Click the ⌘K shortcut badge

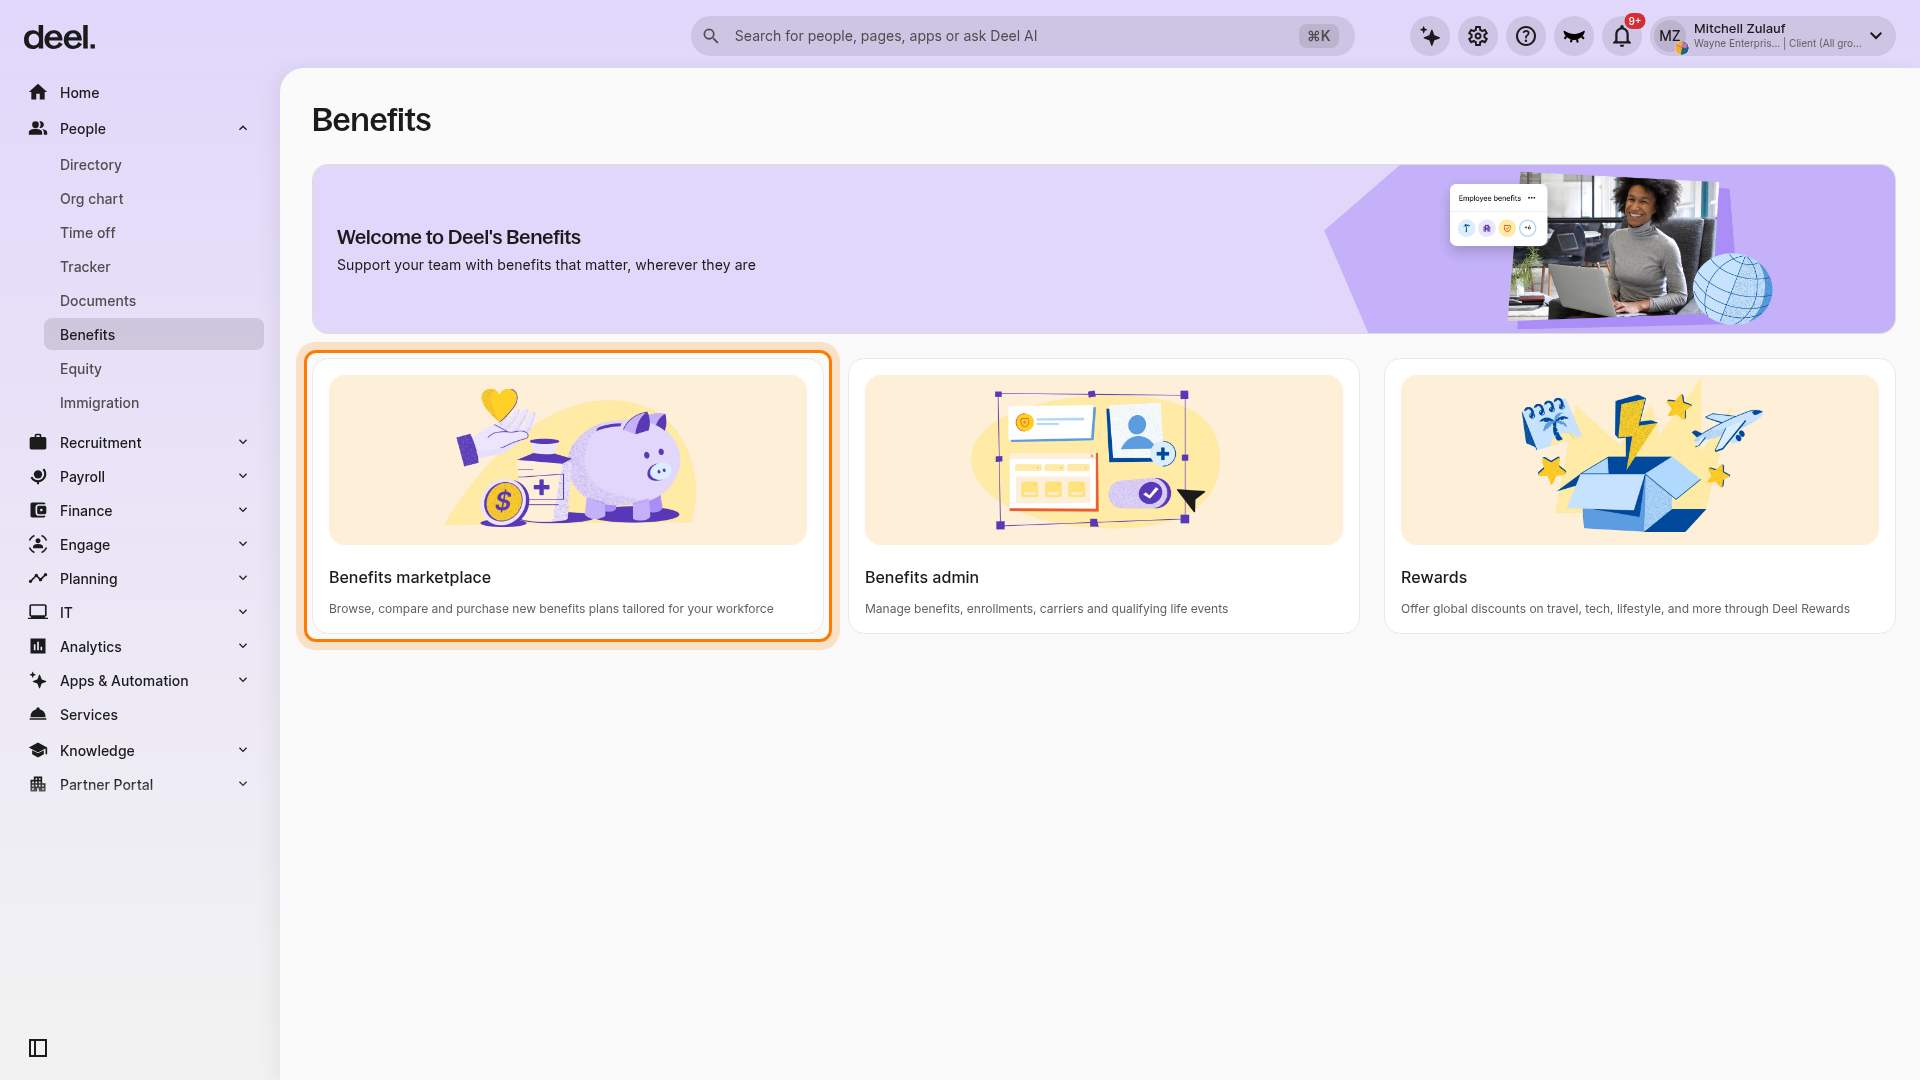pos(1319,36)
